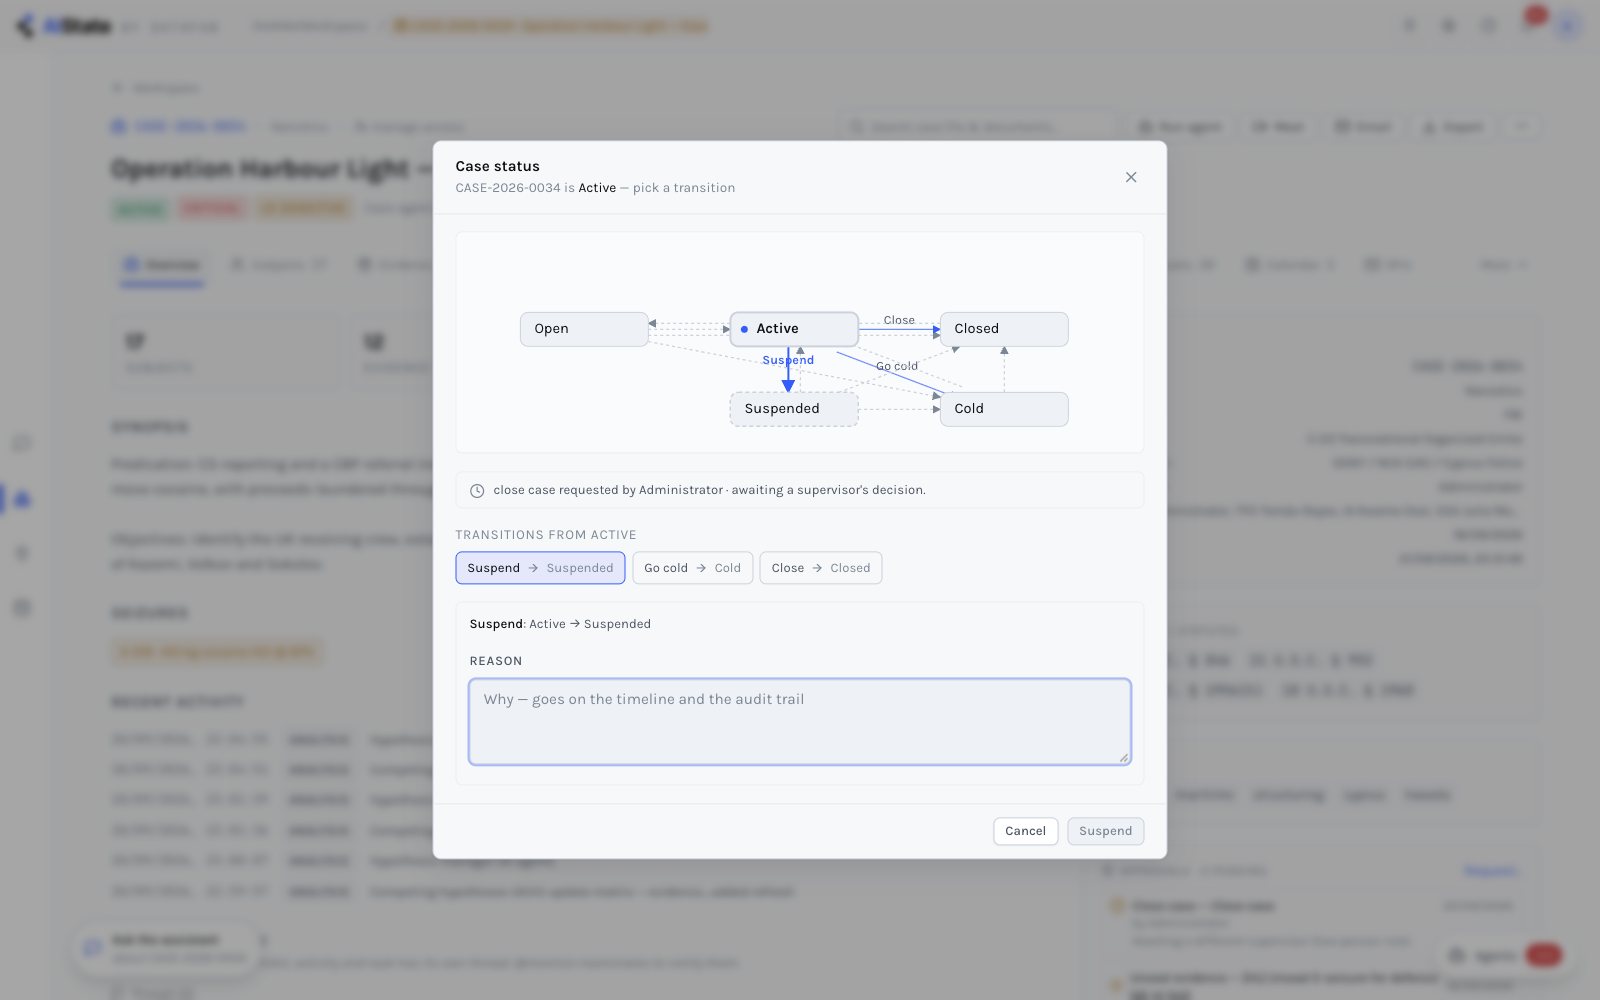Click into the Reason text area

[800, 722]
